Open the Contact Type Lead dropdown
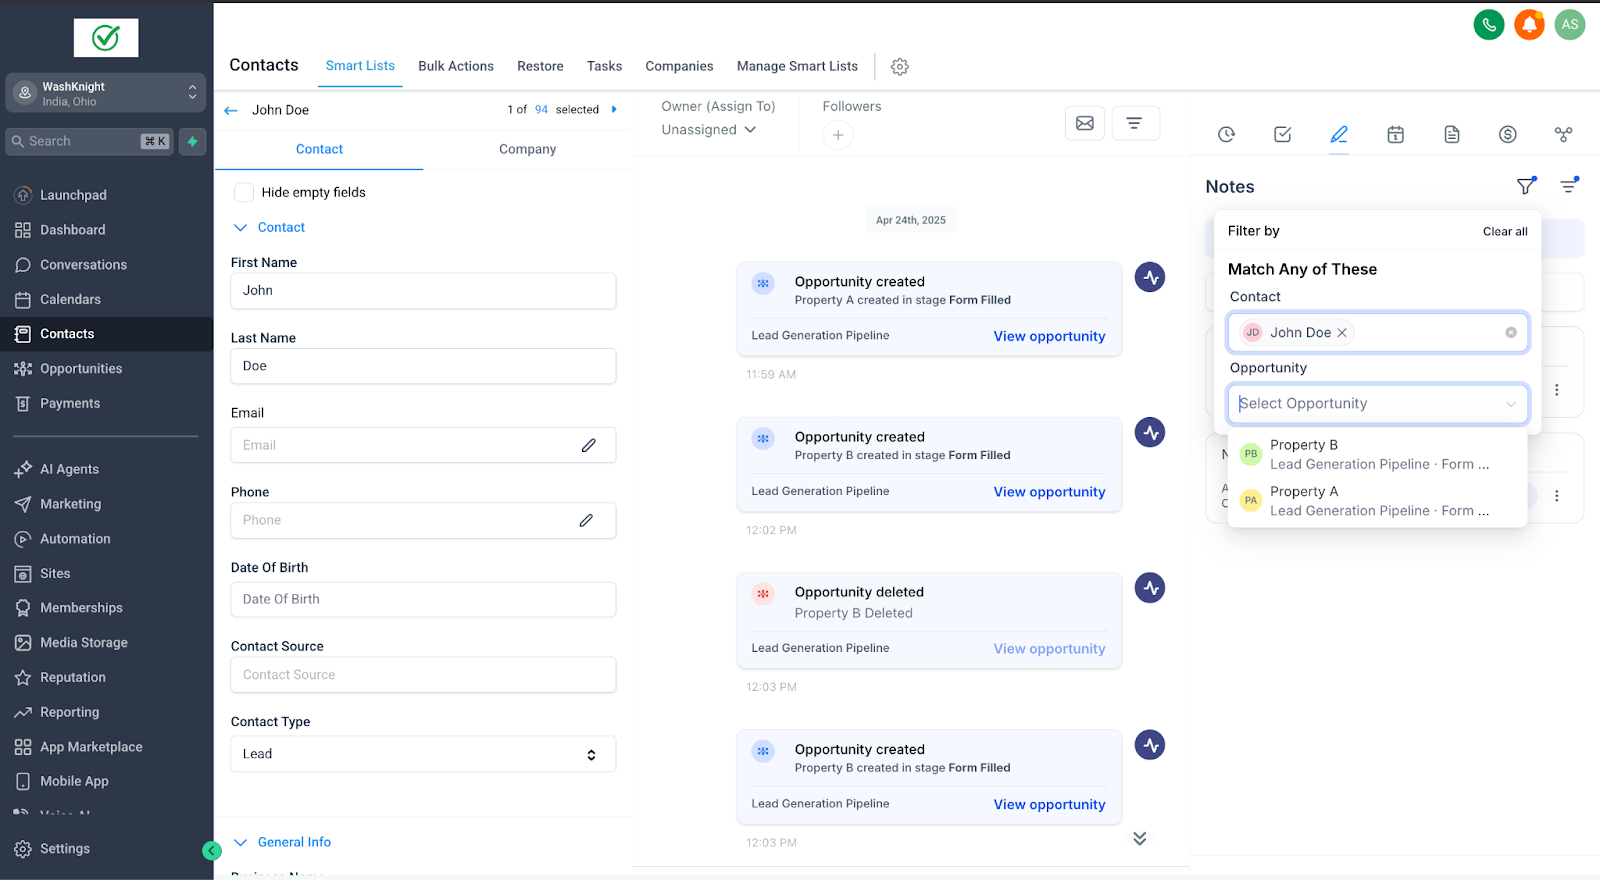 coord(423,754)
